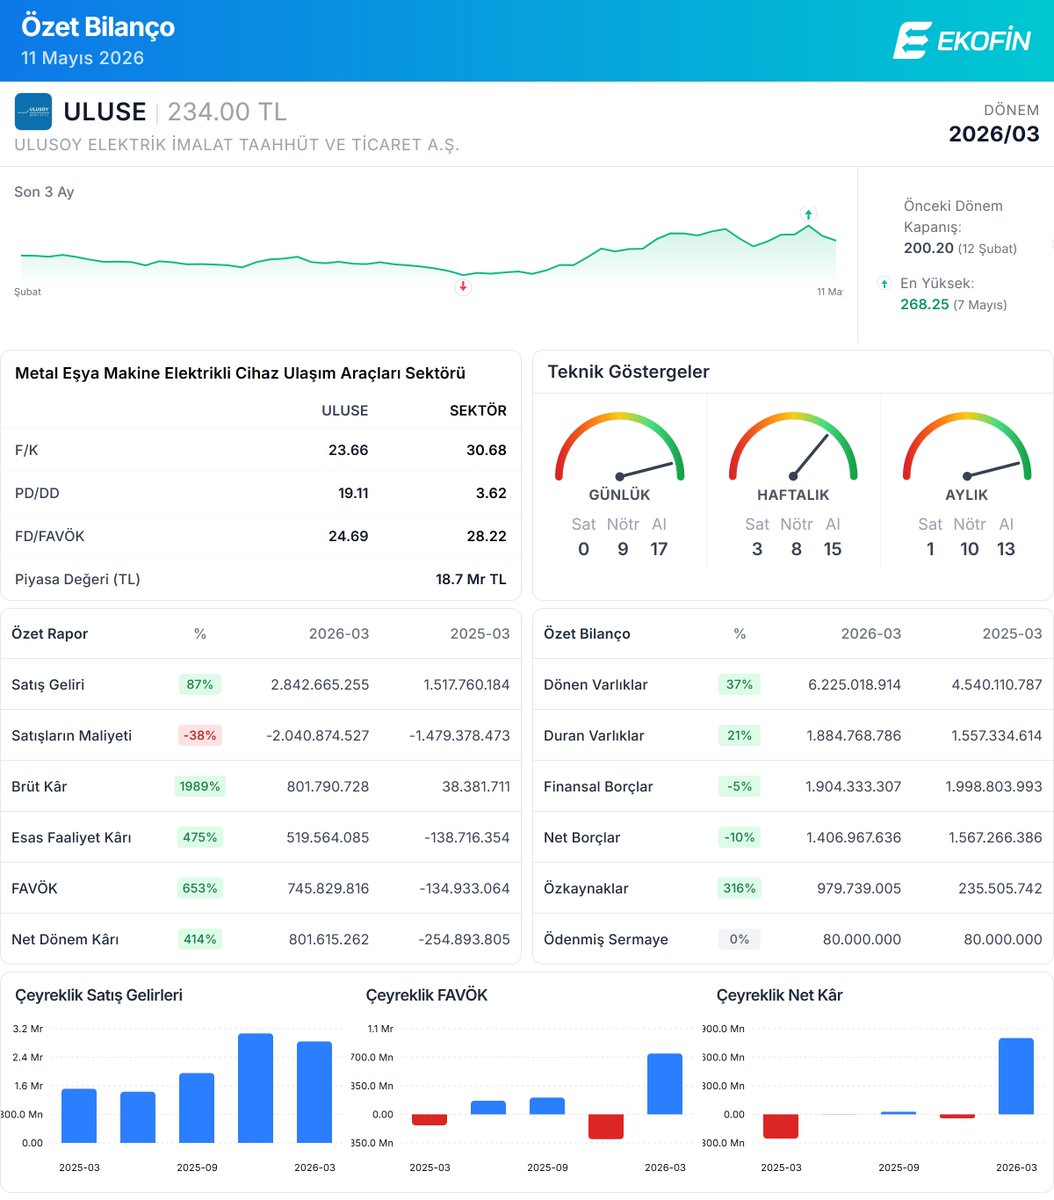The width and height of the screenshot is (1054, 1200).
Task: Click Satış Geliri 2026-03 value 2.842.665.255
Action: (x=320, y=685)
